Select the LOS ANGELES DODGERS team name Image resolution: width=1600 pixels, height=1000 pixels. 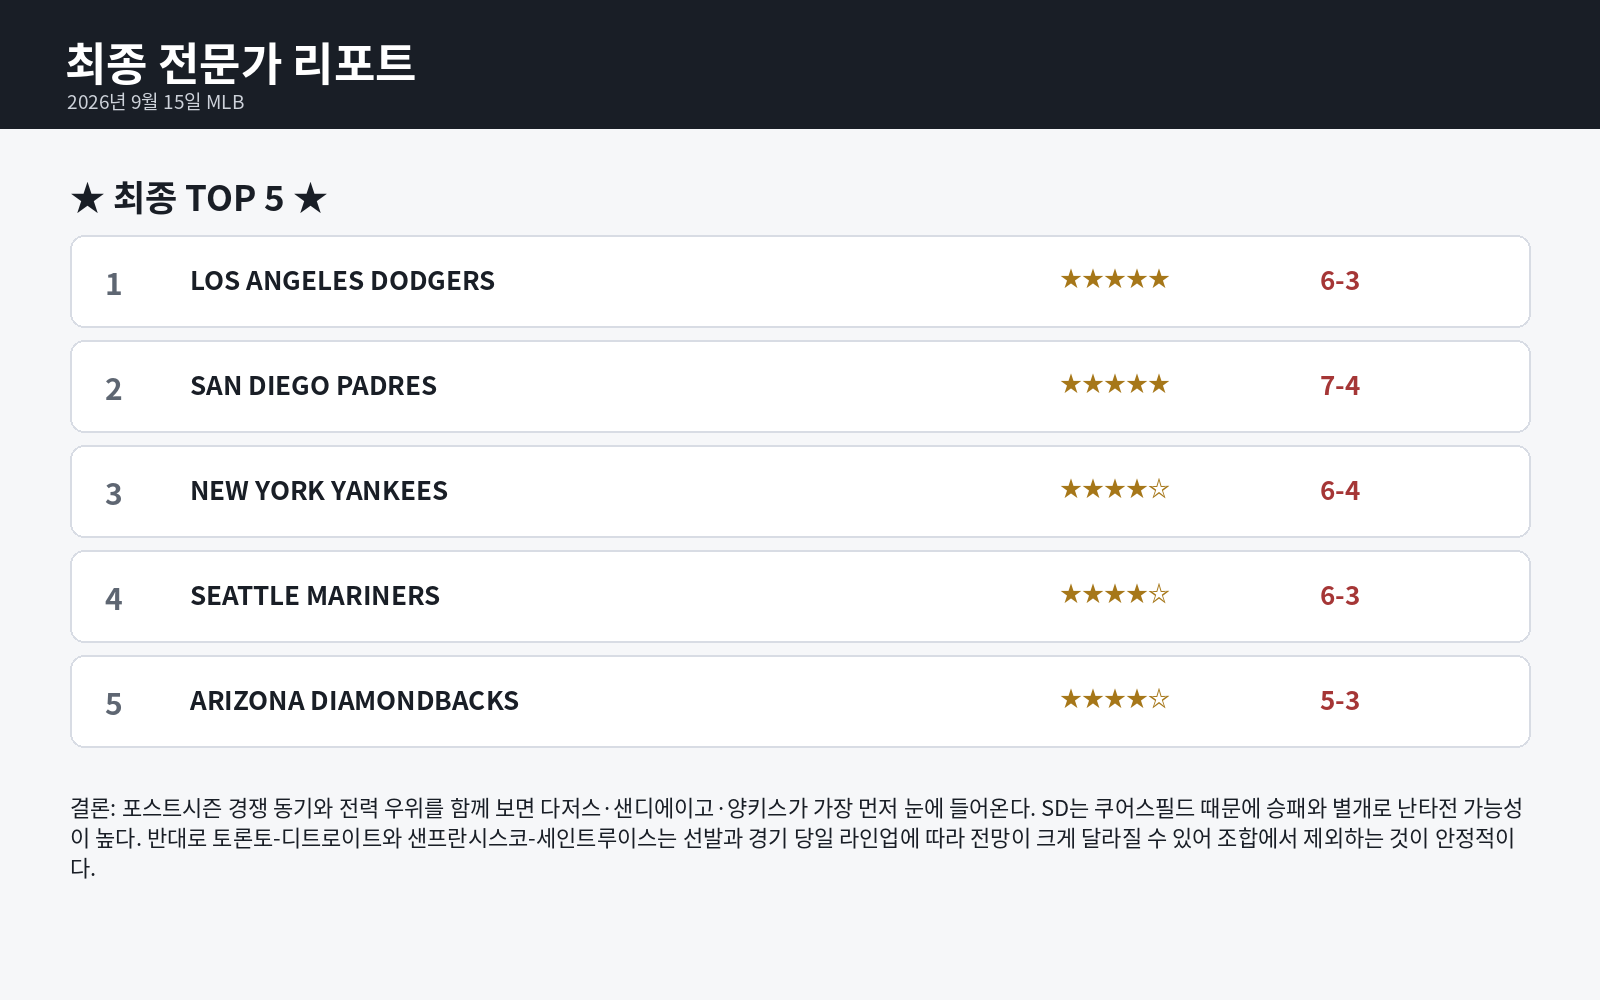click(x=342, y=281)
